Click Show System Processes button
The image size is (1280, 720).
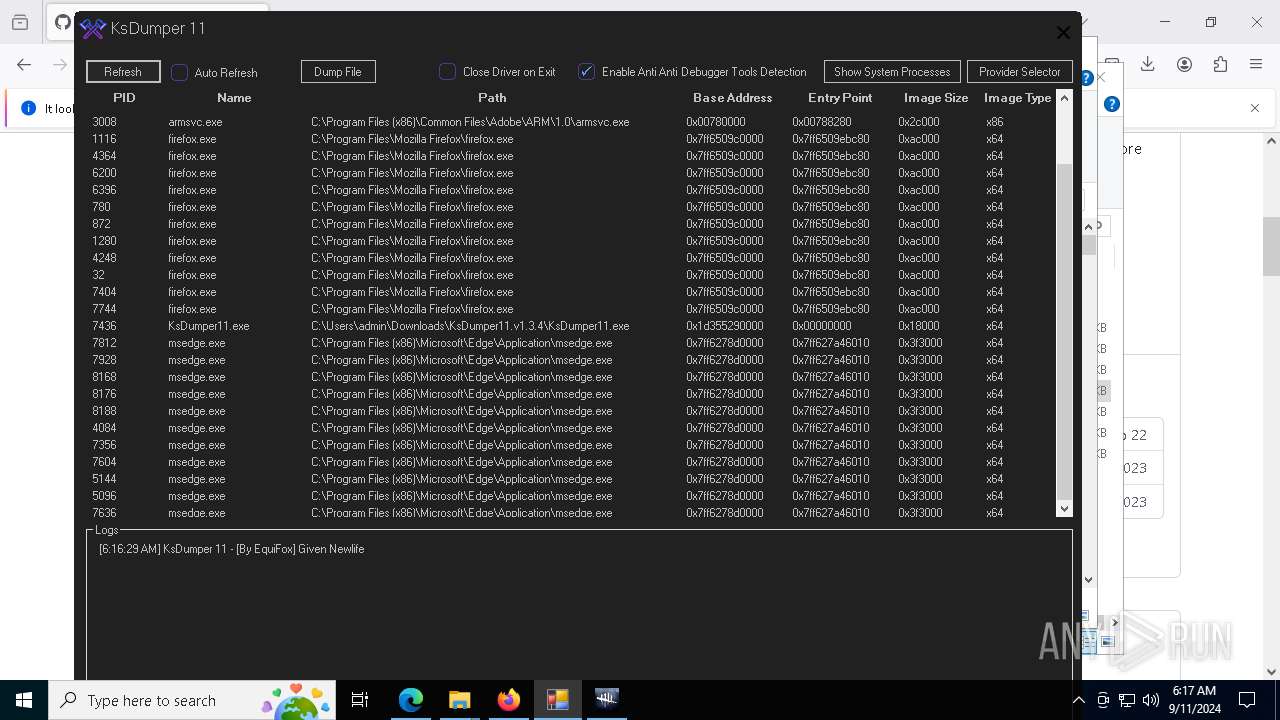[x=892, y=72]
